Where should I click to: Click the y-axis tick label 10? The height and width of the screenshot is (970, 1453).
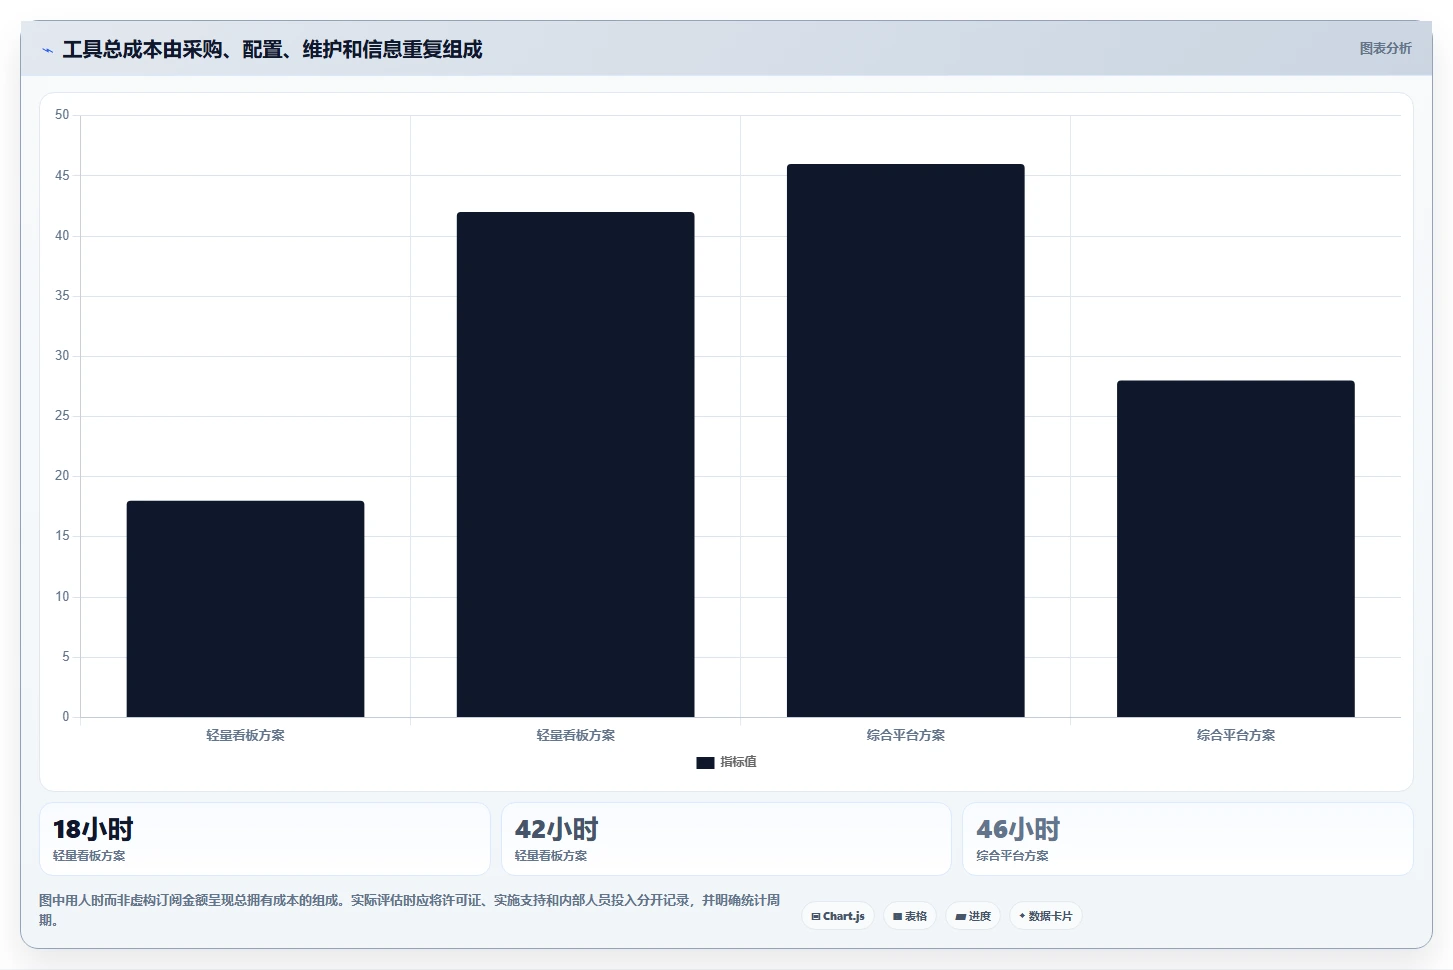pyautogui.click(x=62, y=597)
